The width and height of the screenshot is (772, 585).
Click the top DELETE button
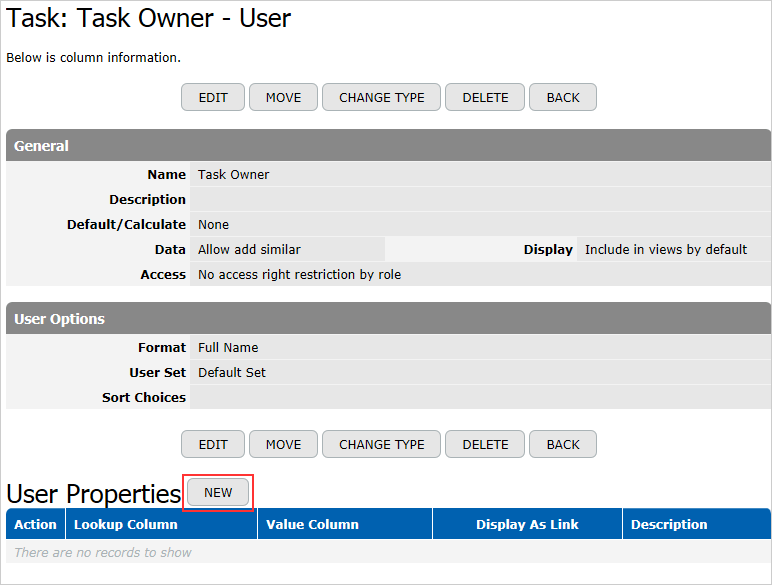point(485,98)
